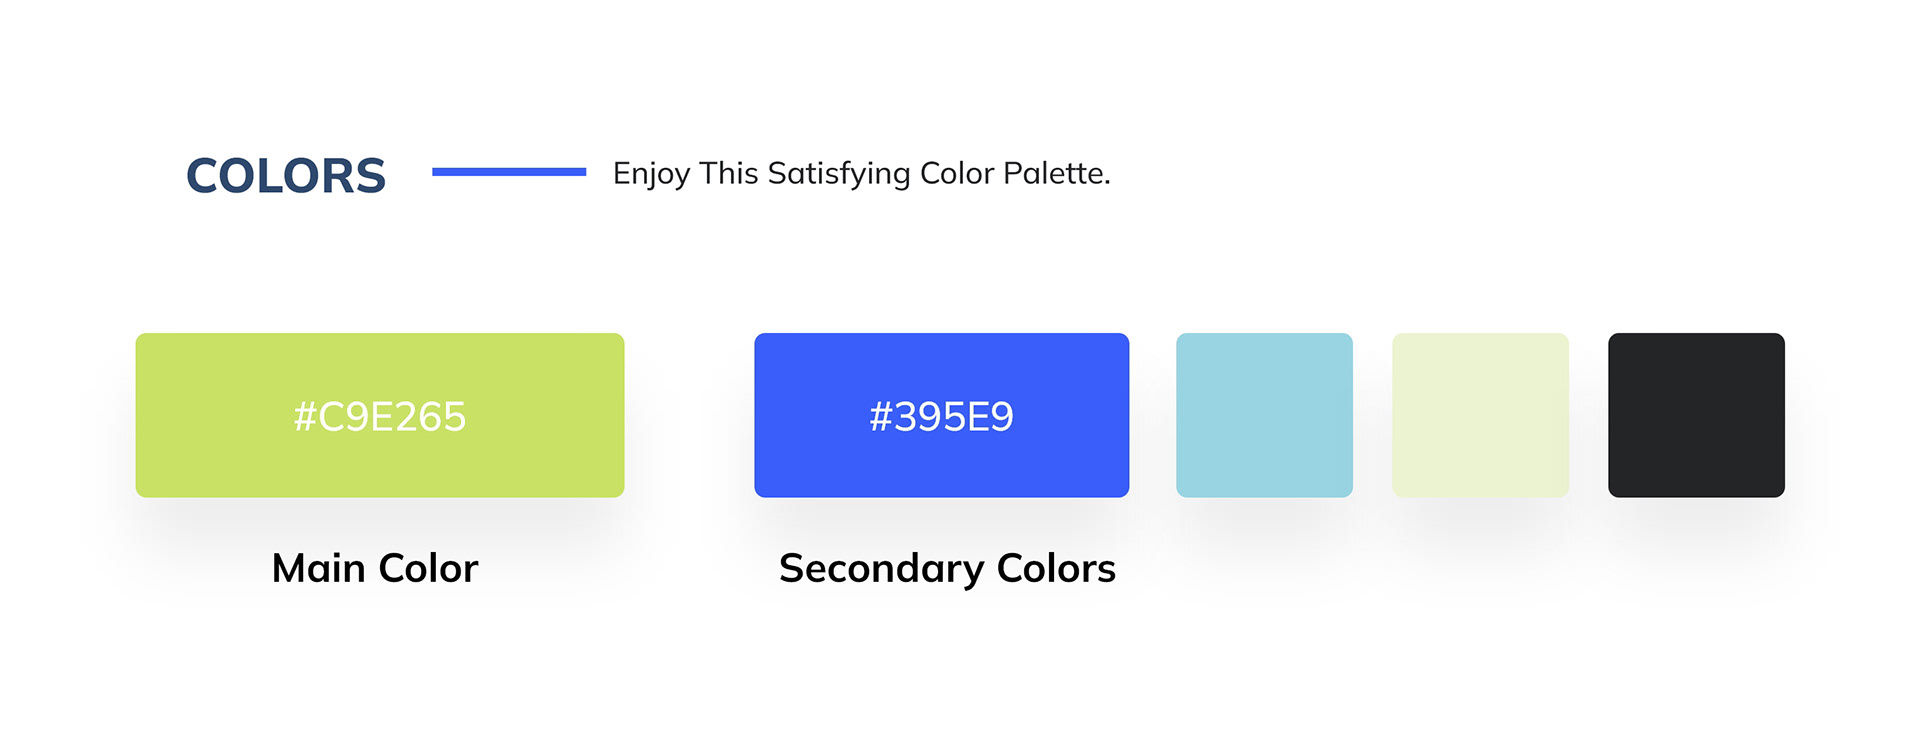Click the word "Secondary" below blue swatch
Image resolution: width=1920 pixels, height=754 pixels.
click(x=881, y=569)
